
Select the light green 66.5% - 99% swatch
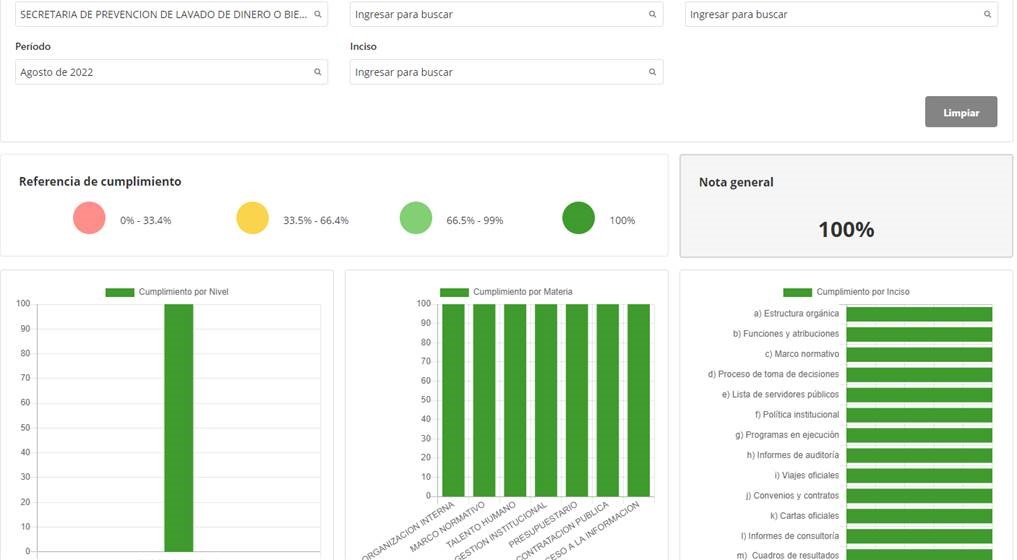(x=416, y=218)
